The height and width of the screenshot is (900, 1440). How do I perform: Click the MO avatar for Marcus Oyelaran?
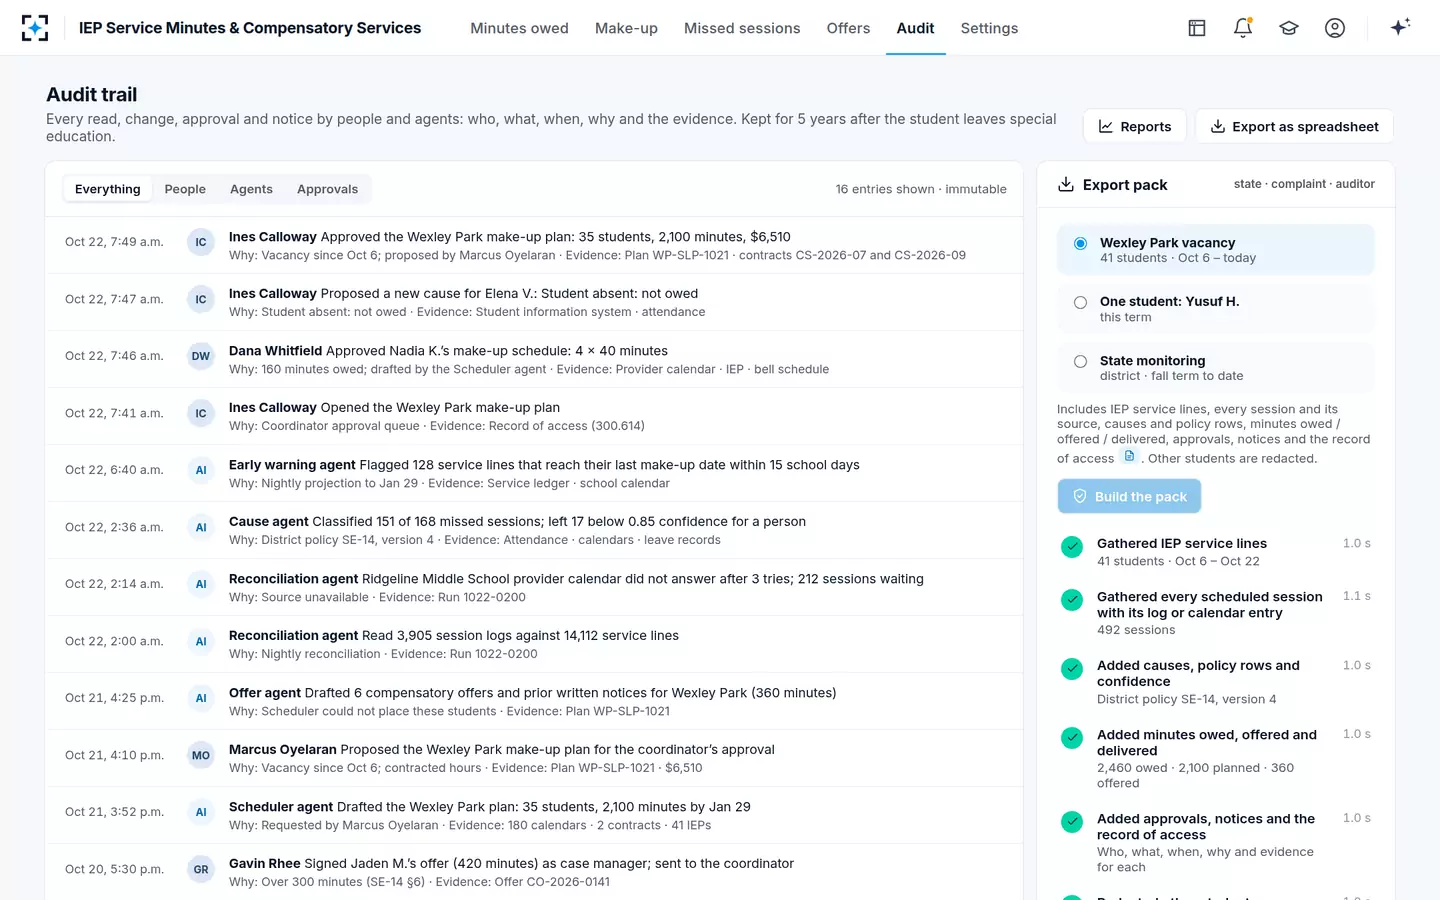pos(201,755)
